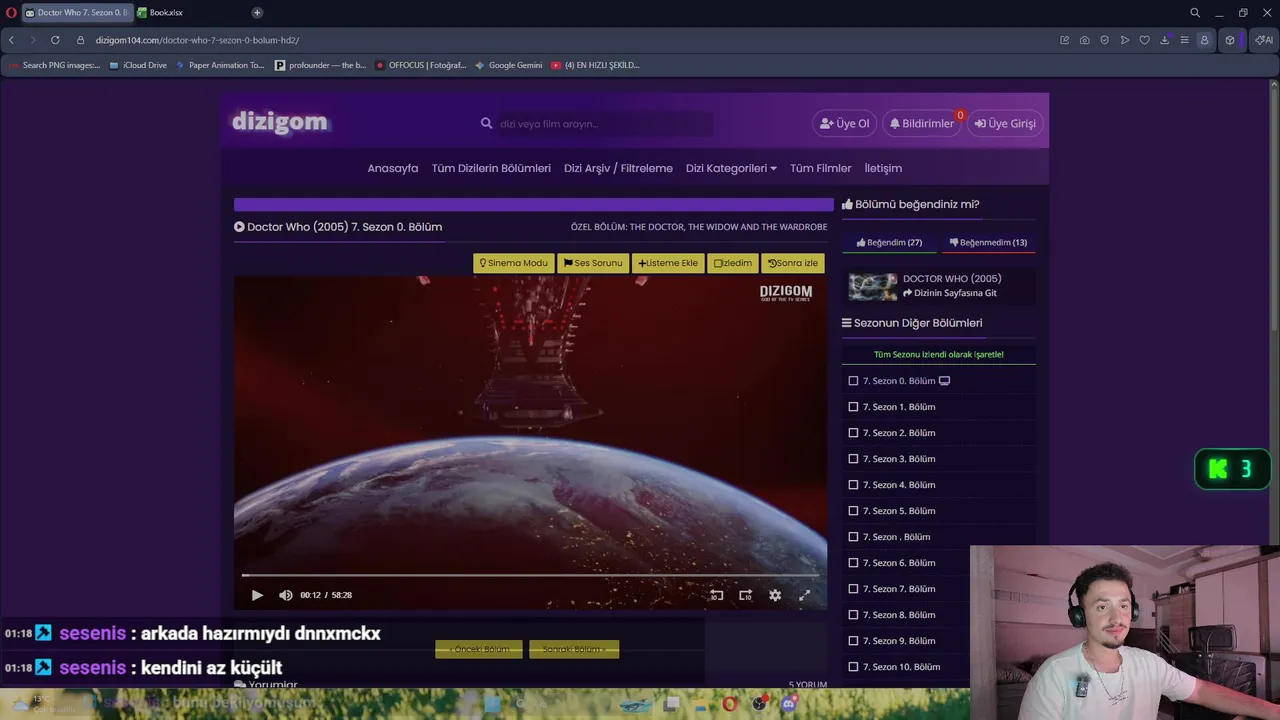Image resolution: width=1280 pixels, height=720 pixels.
Task: Click the Listeme Ekle button
Action: point(668,263)
